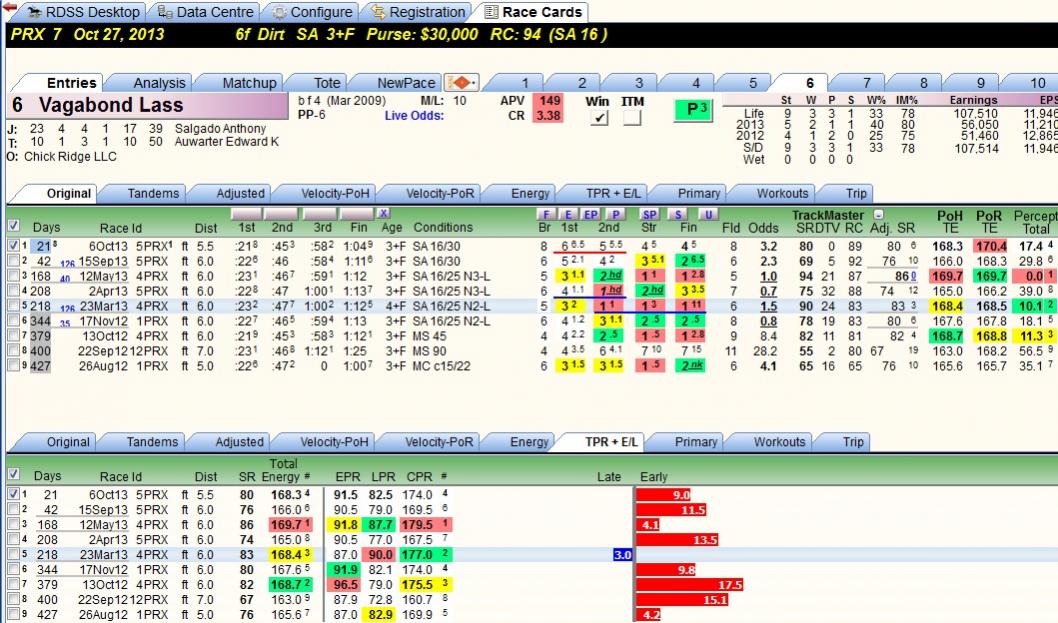Viewport: 1058px width, 623px height.
Task: Toggle select-all checkbox in TPR + E/L table header
Action: coord(13,474)
